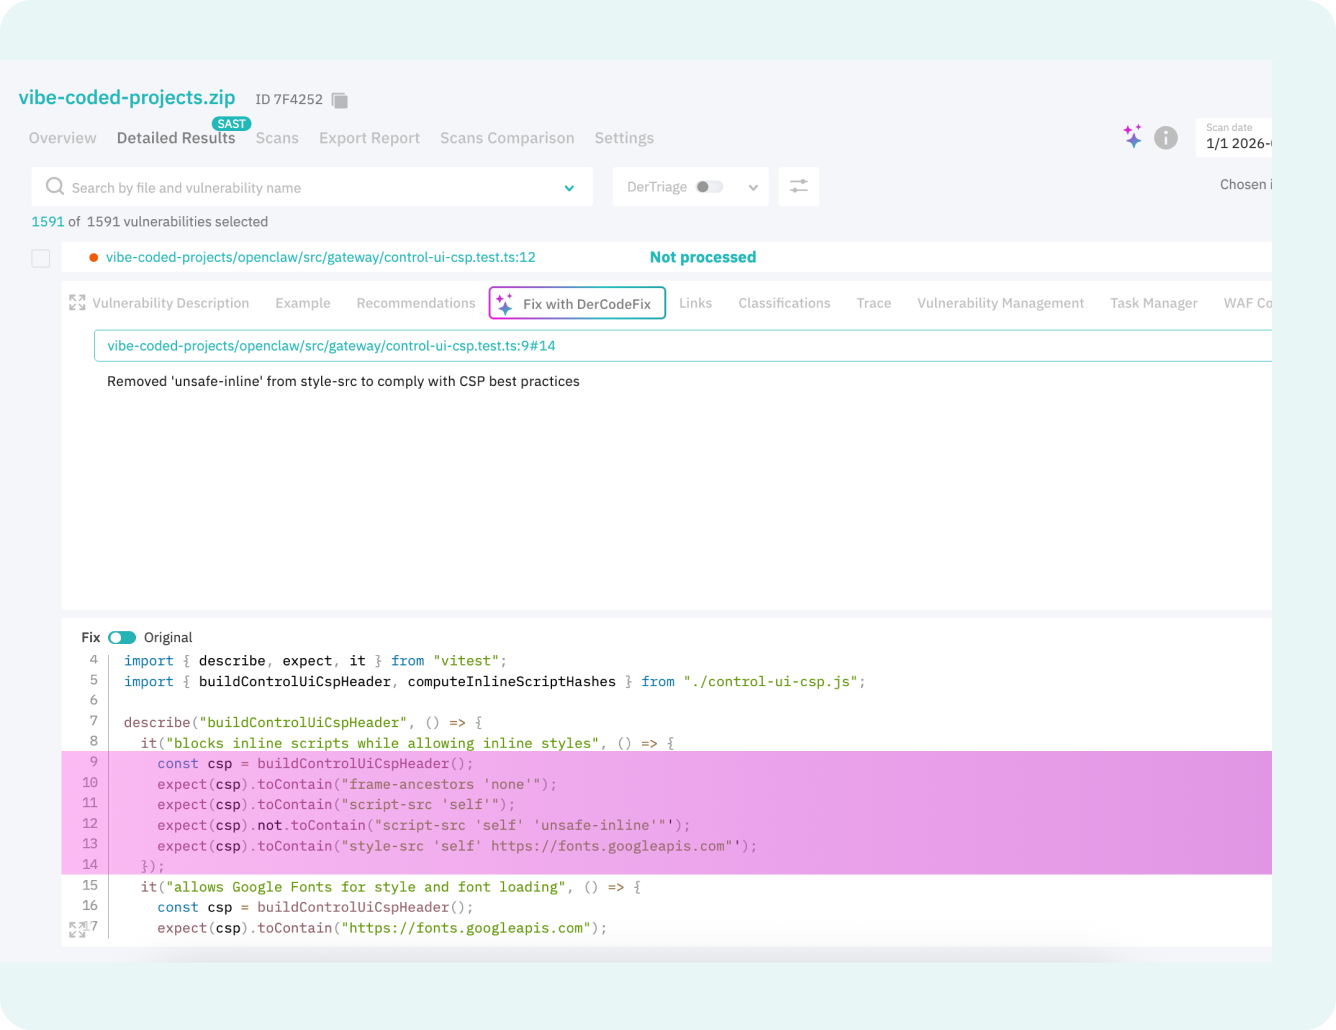This screenshot has width=1336, height=1030.
Task: Click the 1591 selected vulnerabilities count
Action: pyautogui.click(x=48, y=222)
